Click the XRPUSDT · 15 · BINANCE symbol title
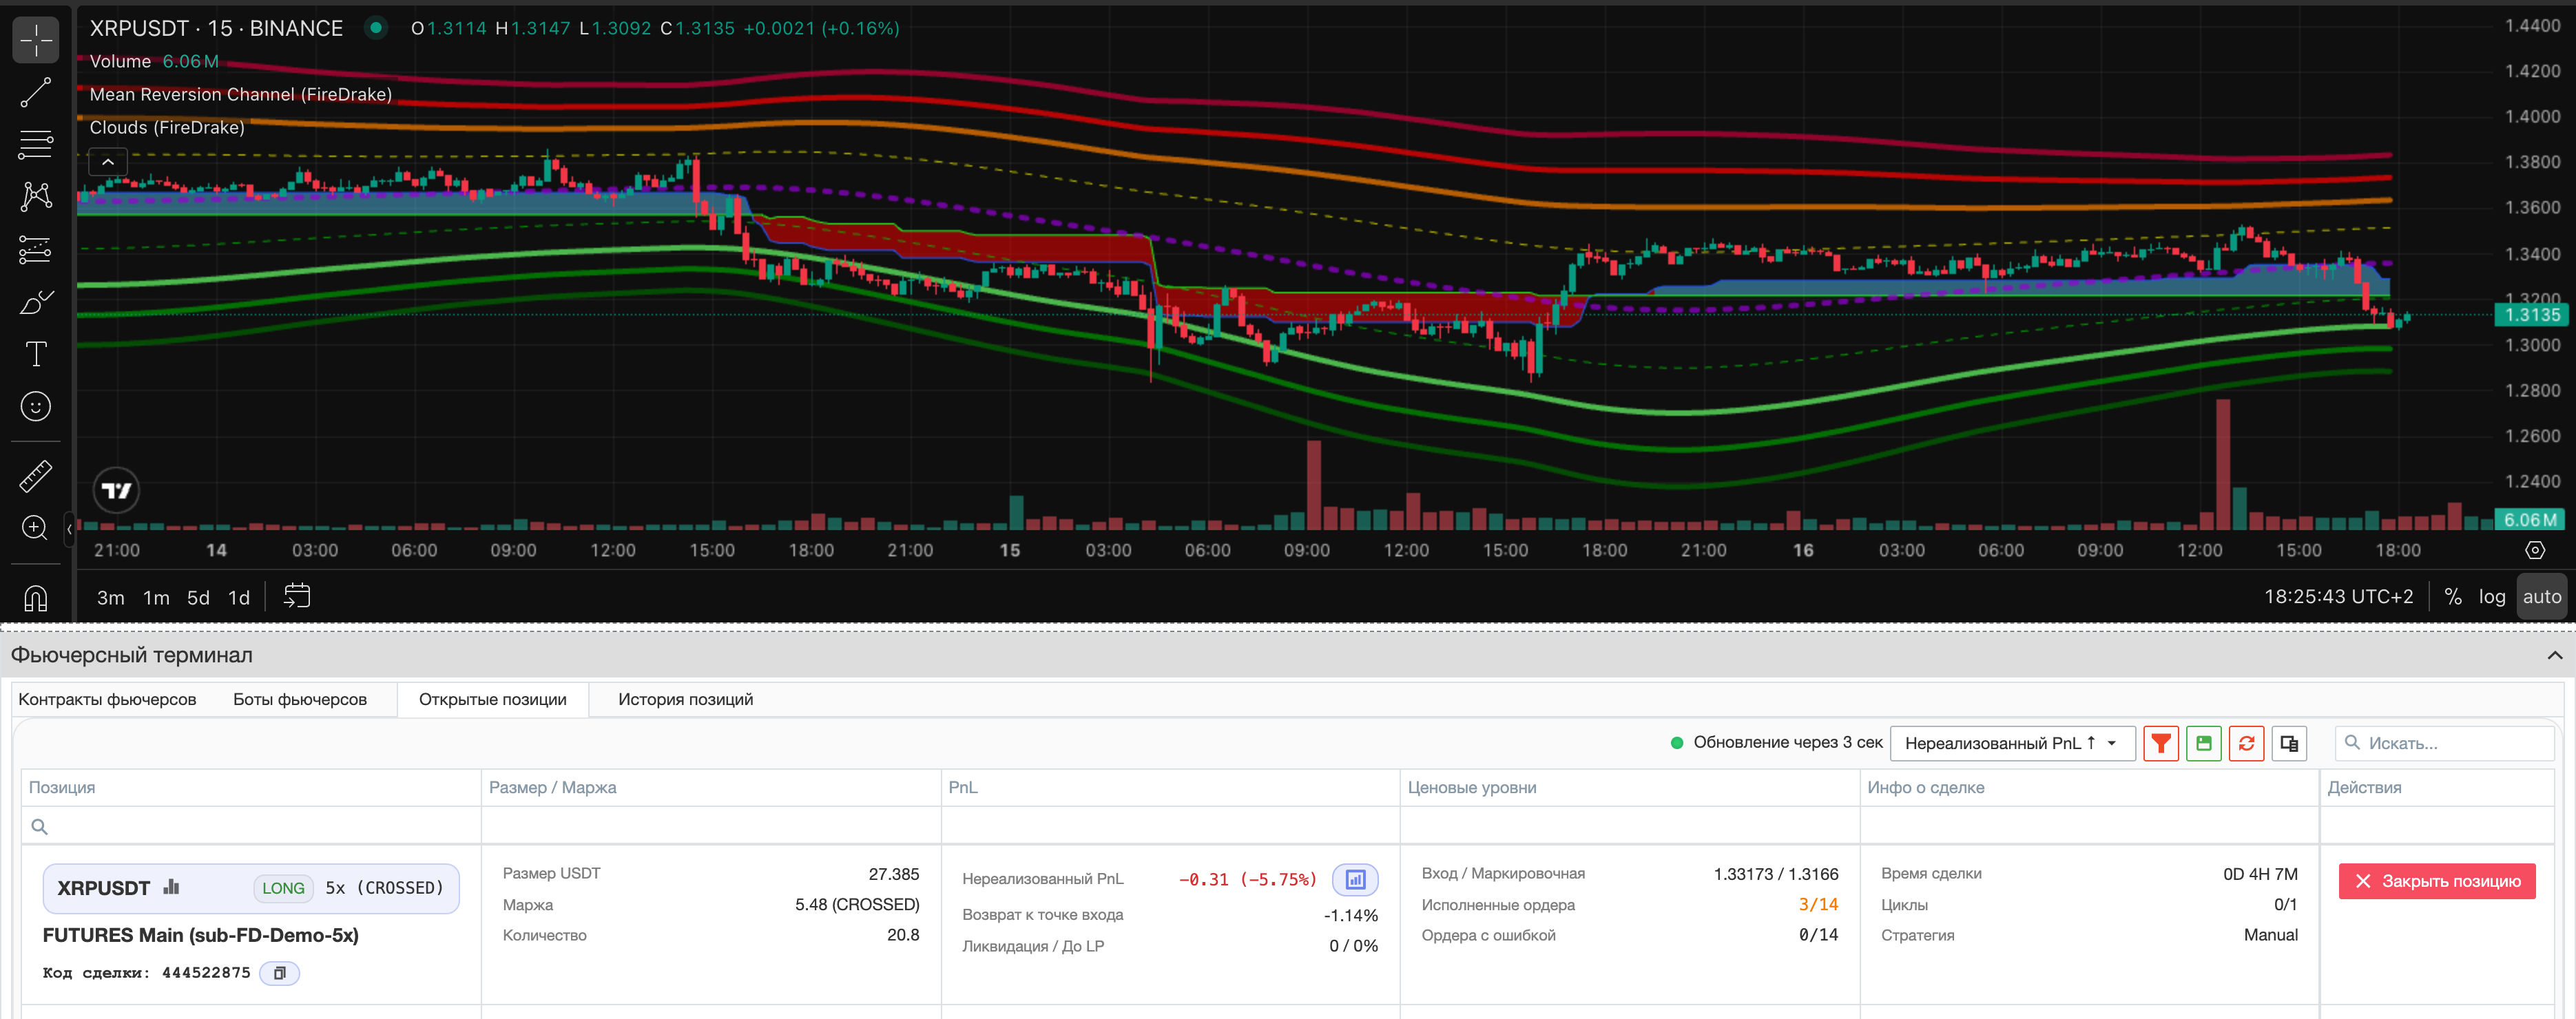The width and height of the screenshot is (2576, 1019). tap(216, 28)
